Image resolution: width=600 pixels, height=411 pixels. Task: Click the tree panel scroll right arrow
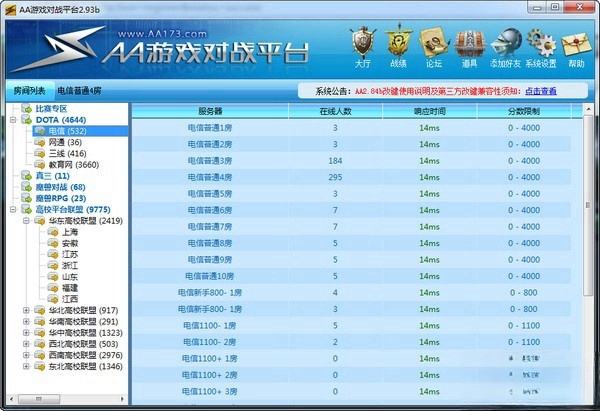pyautogui.click(x=122, y=399)
